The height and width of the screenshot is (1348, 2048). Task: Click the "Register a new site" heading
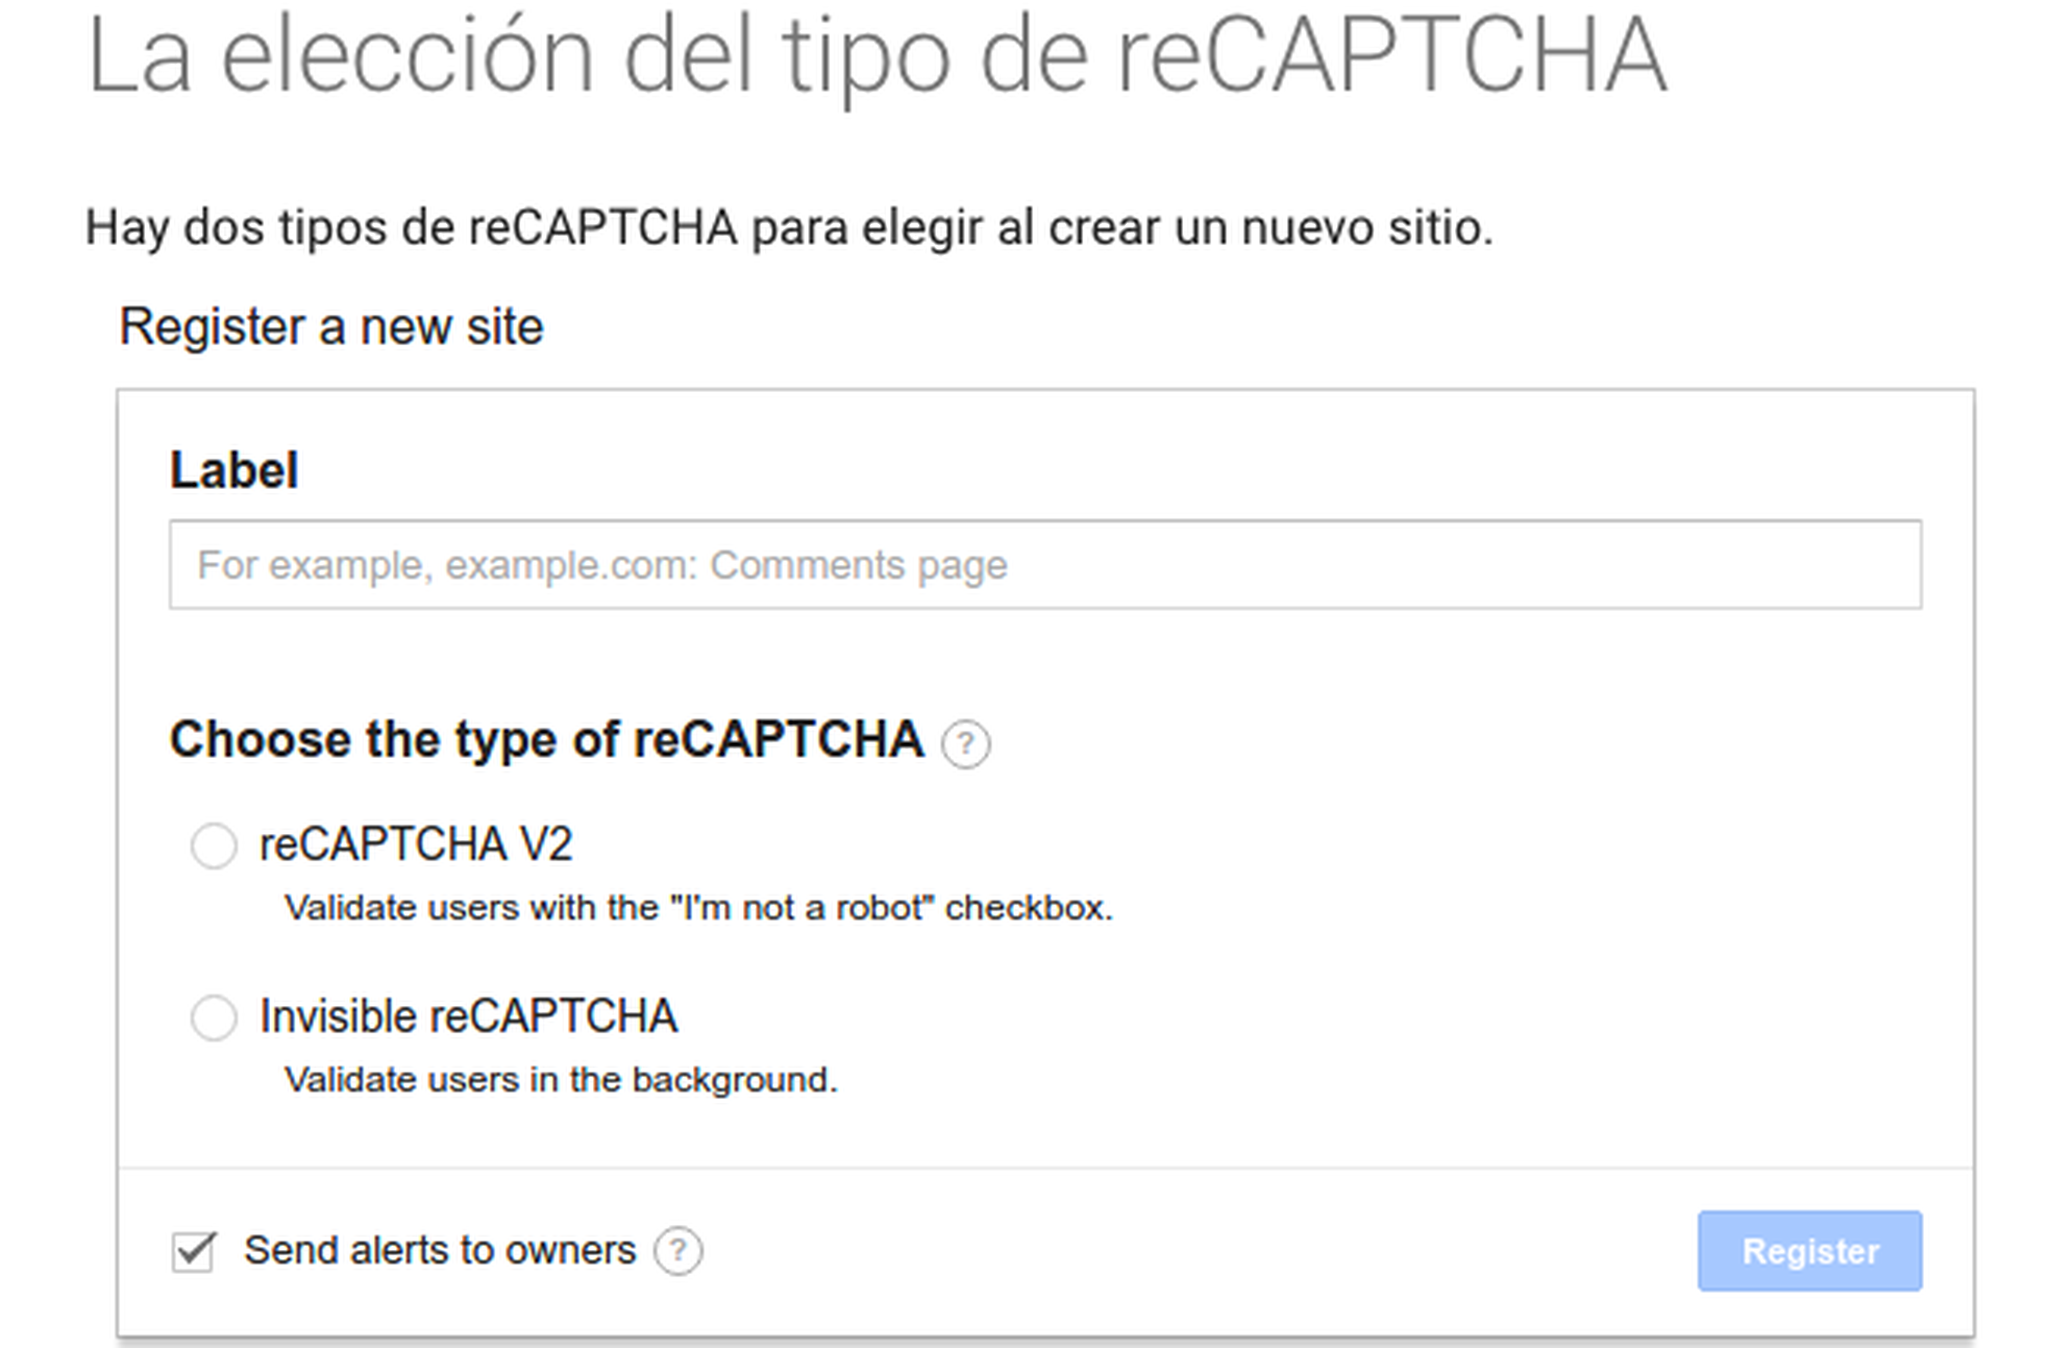[331, 327]
